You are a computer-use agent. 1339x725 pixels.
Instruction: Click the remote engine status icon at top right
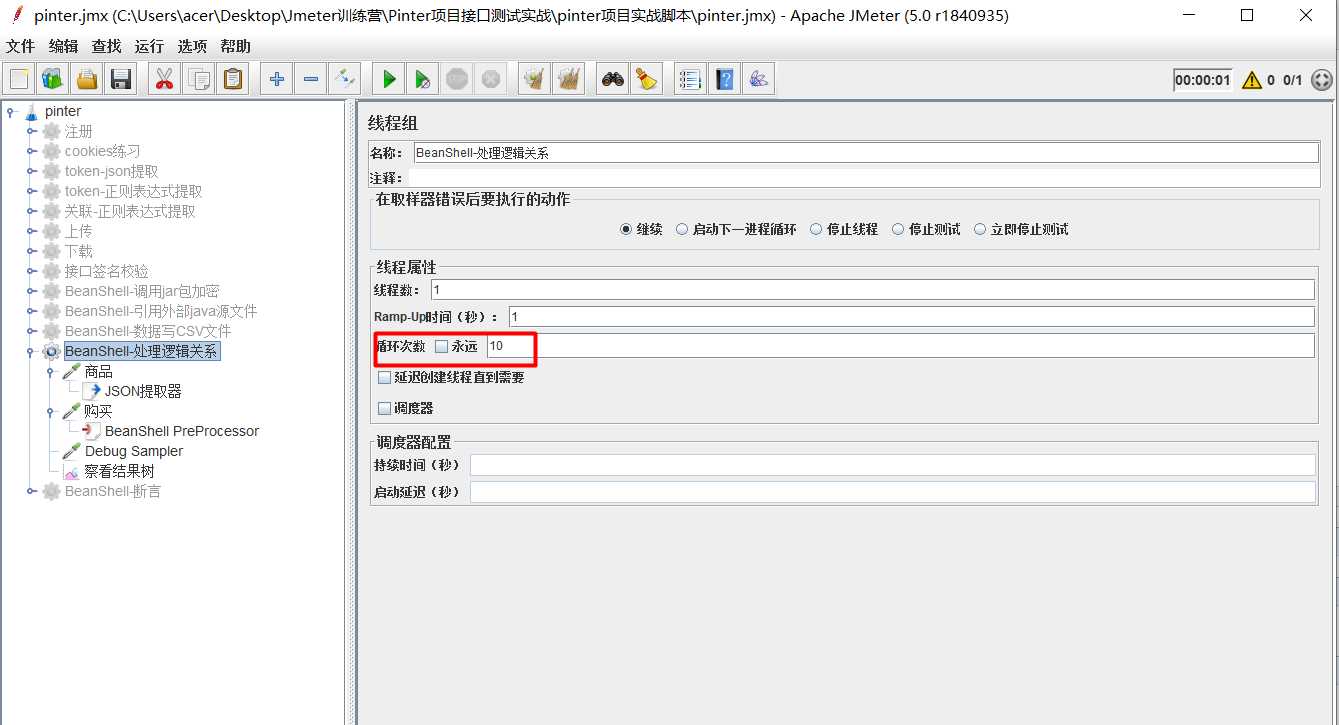click(1321, 80)
